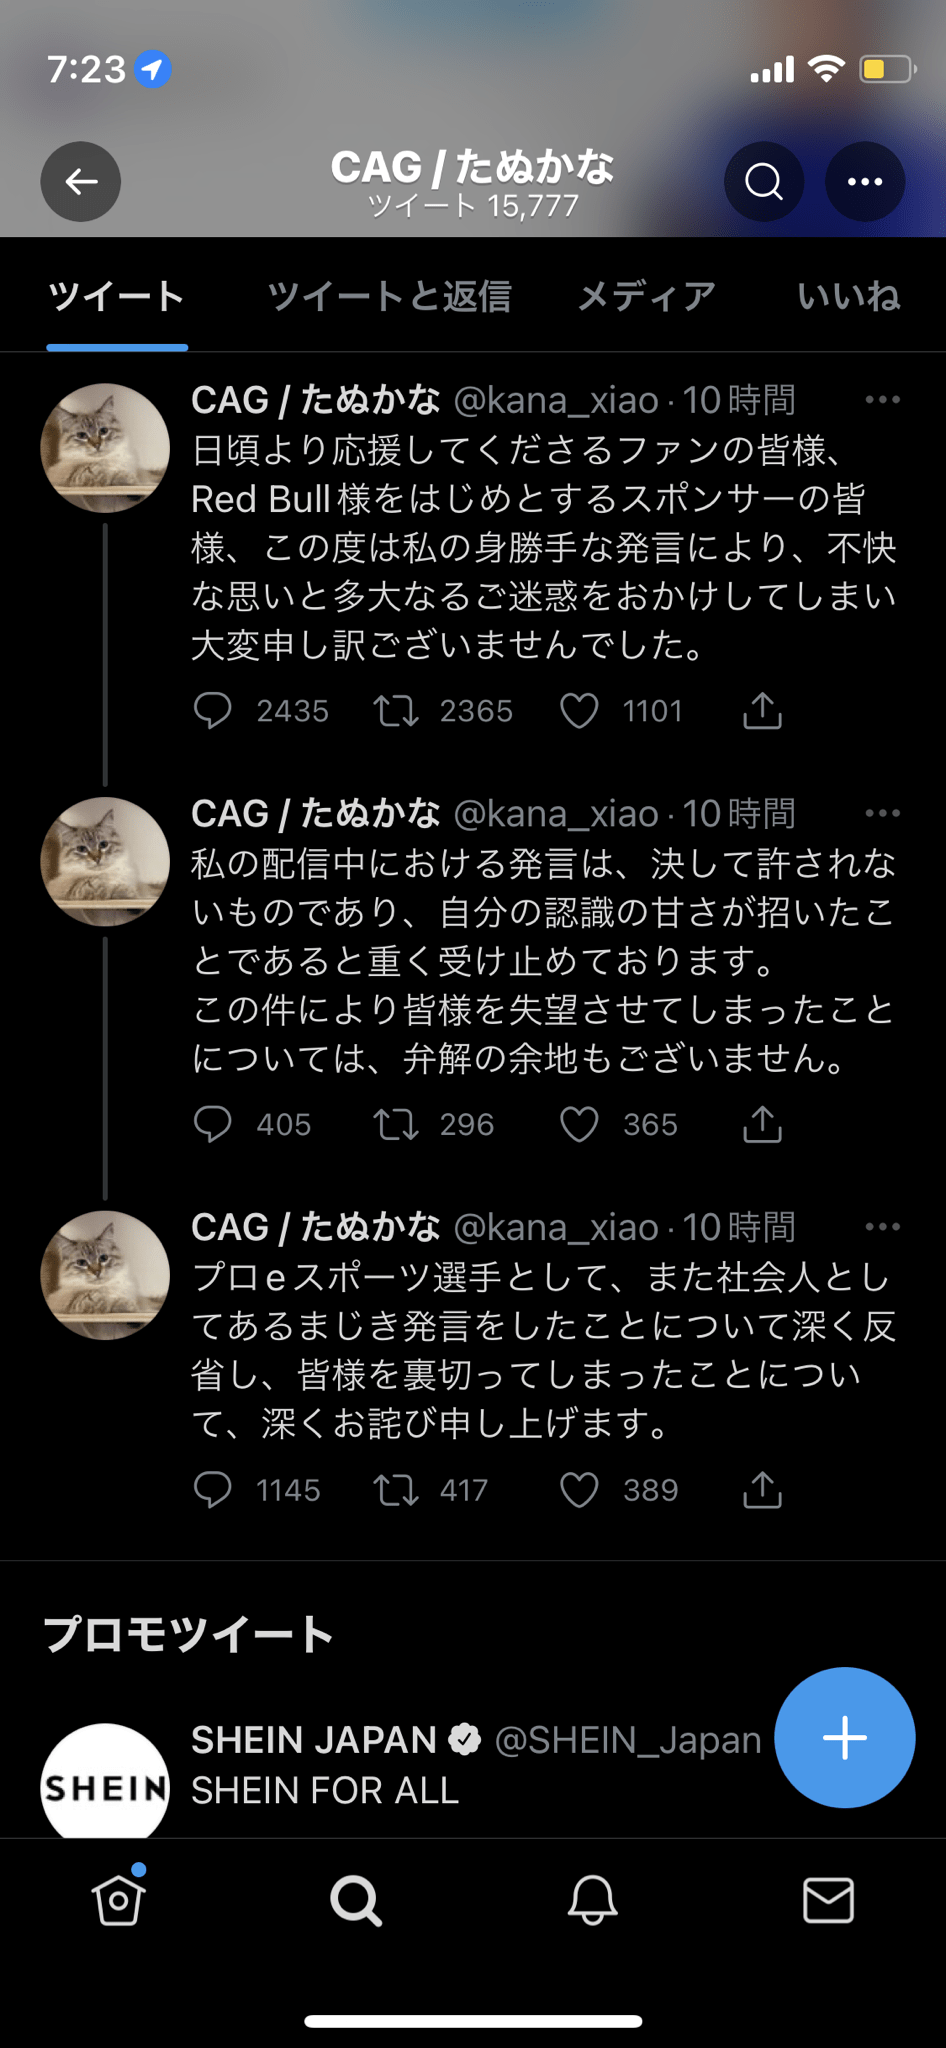Expand options menu on second tweet

pos(882,813)
